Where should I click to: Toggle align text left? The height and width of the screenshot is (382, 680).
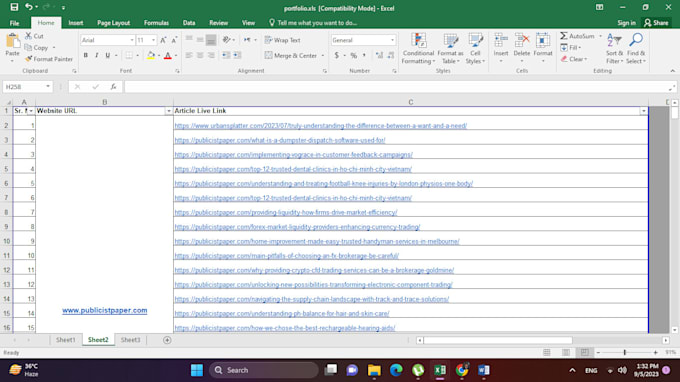[x=189, y=56]
